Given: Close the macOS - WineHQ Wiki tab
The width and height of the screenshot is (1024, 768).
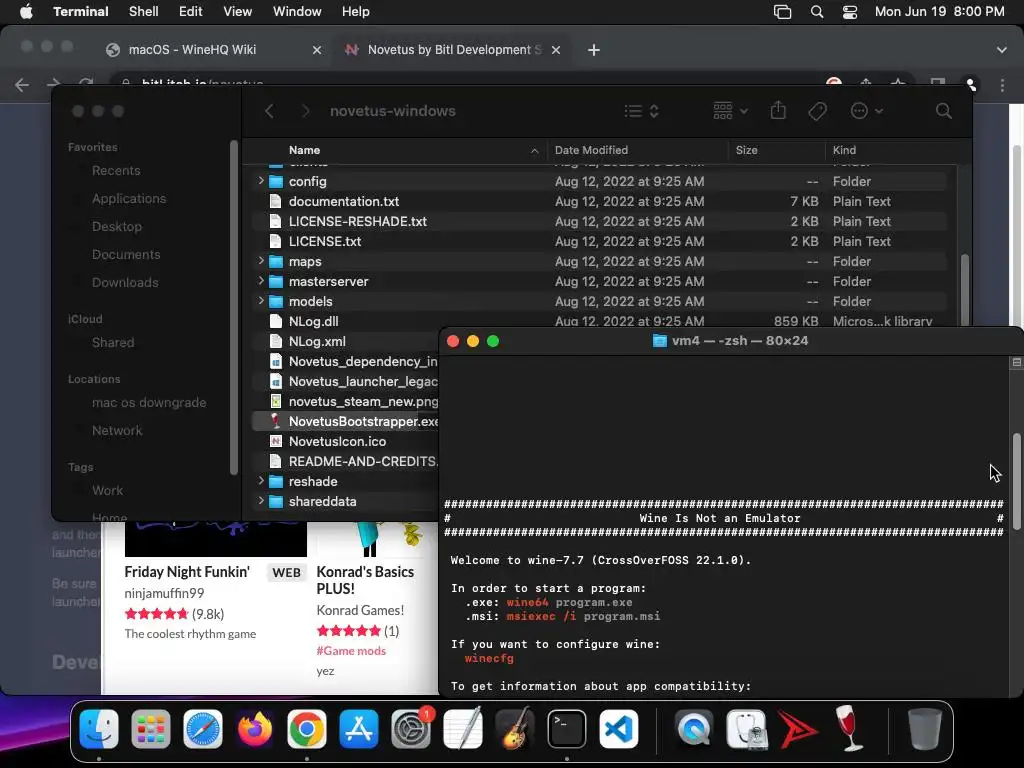Looking at the screenshot, I should (317, 50).
